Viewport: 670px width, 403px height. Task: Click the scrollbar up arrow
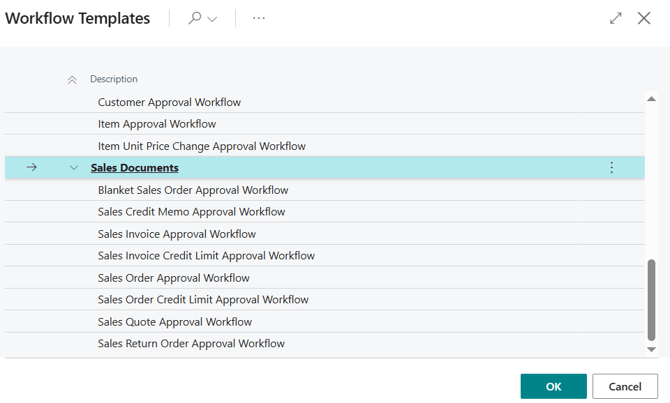point(652,98)
